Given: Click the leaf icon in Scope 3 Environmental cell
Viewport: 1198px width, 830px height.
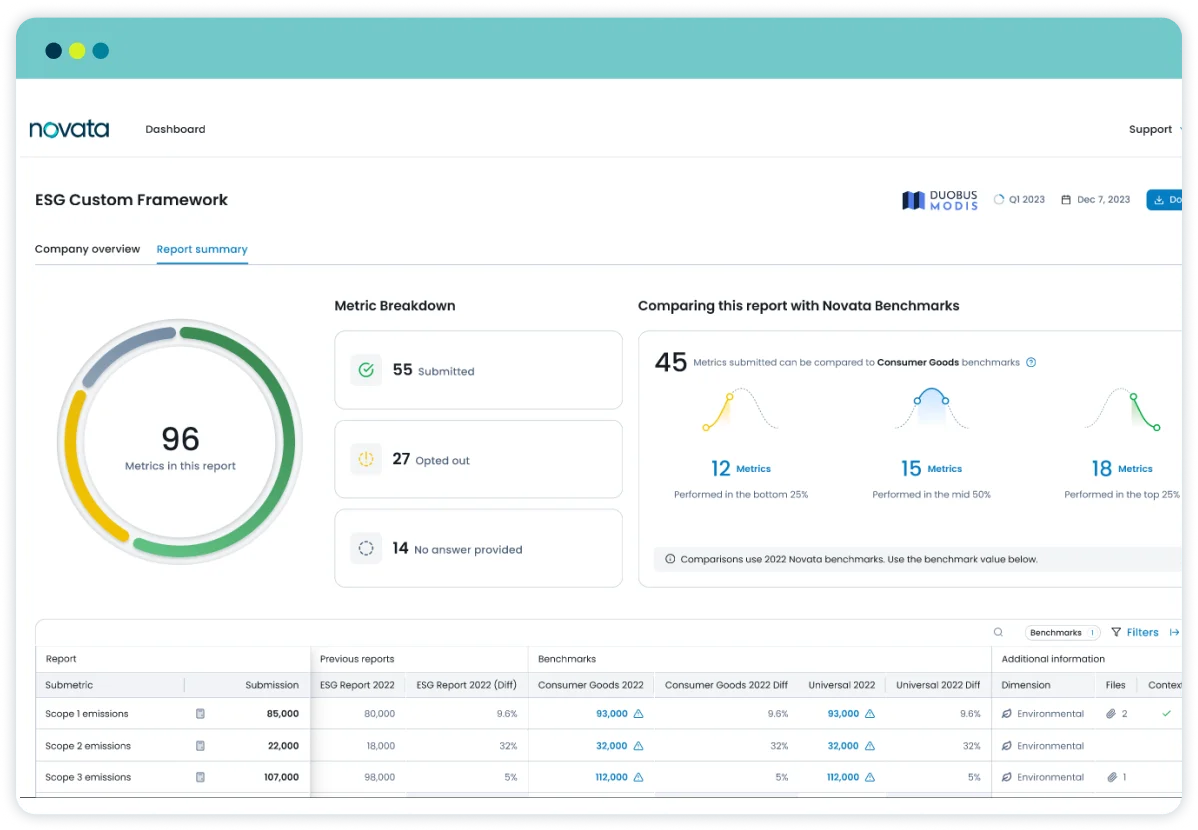Looking at the screenshot, I should tap(1007, 777).
